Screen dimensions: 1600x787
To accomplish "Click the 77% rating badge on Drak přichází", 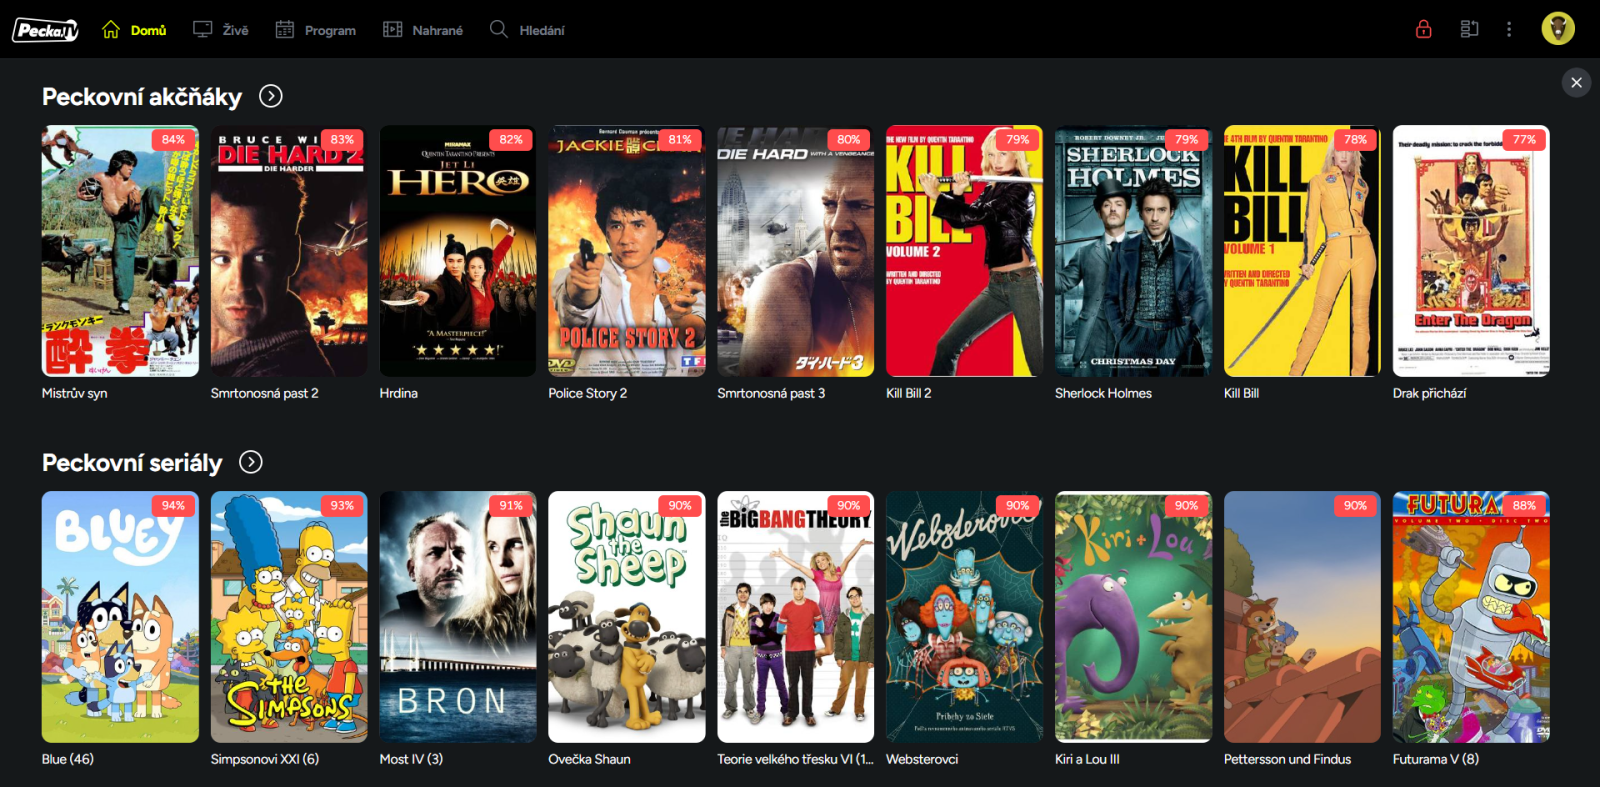I will point(1525,140).
